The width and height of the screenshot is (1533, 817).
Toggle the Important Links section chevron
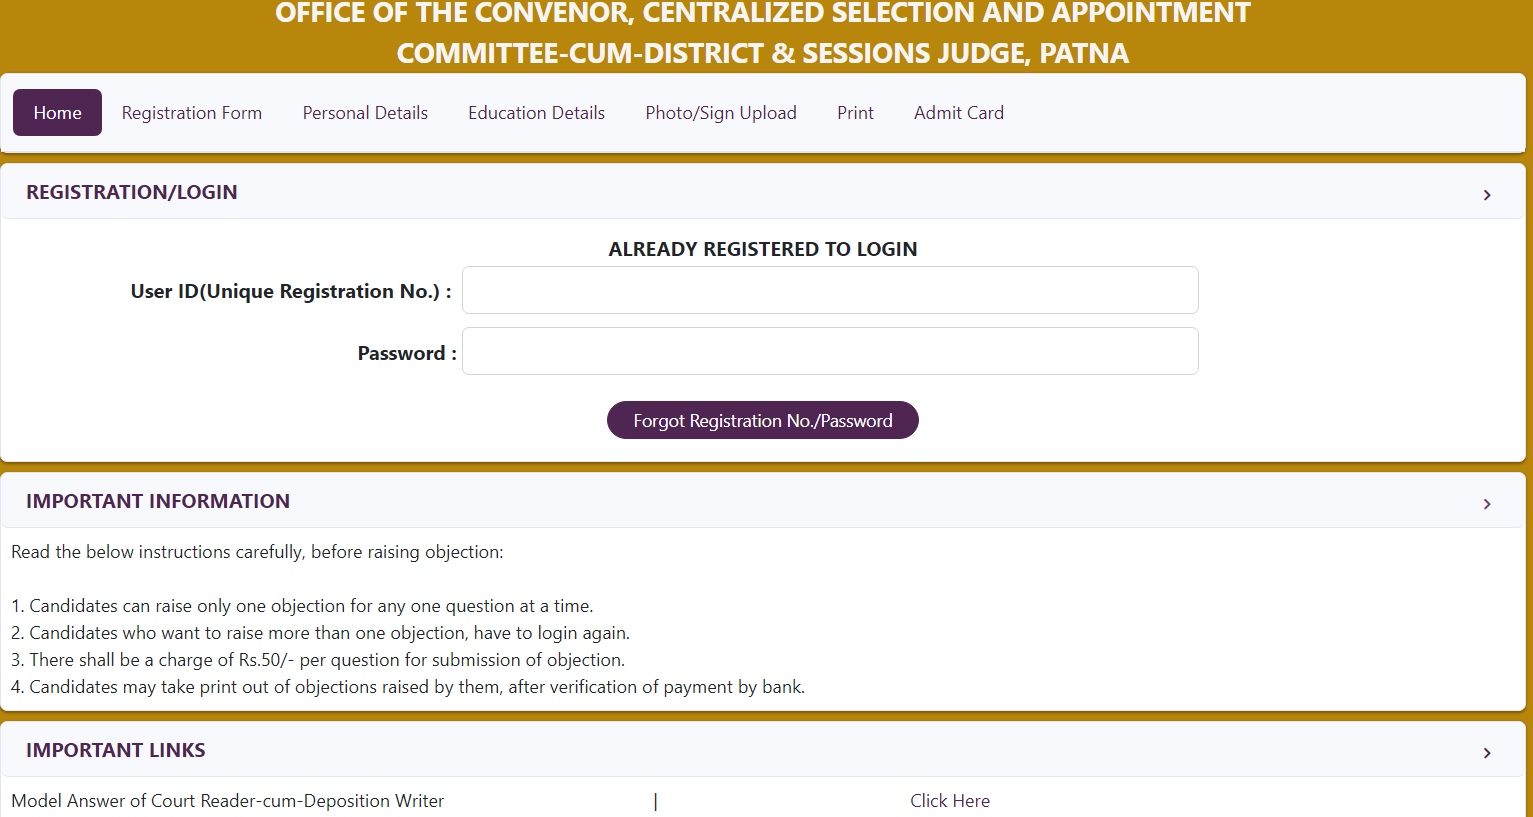[x=1487, y=753]
